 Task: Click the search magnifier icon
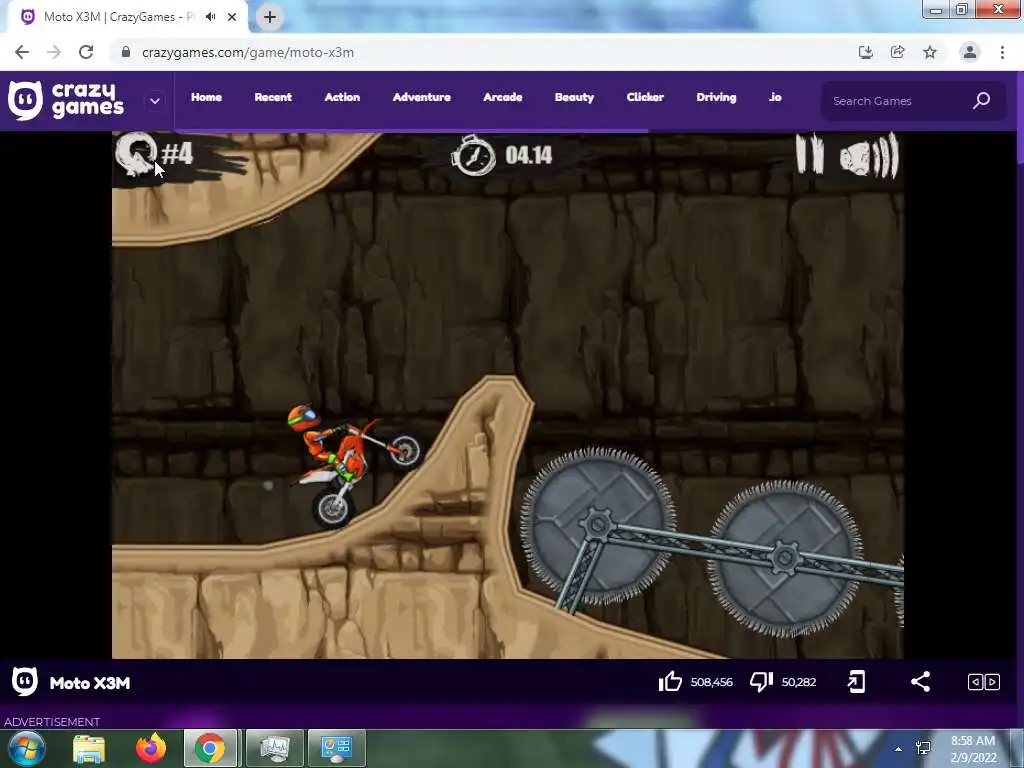point(982,101)
